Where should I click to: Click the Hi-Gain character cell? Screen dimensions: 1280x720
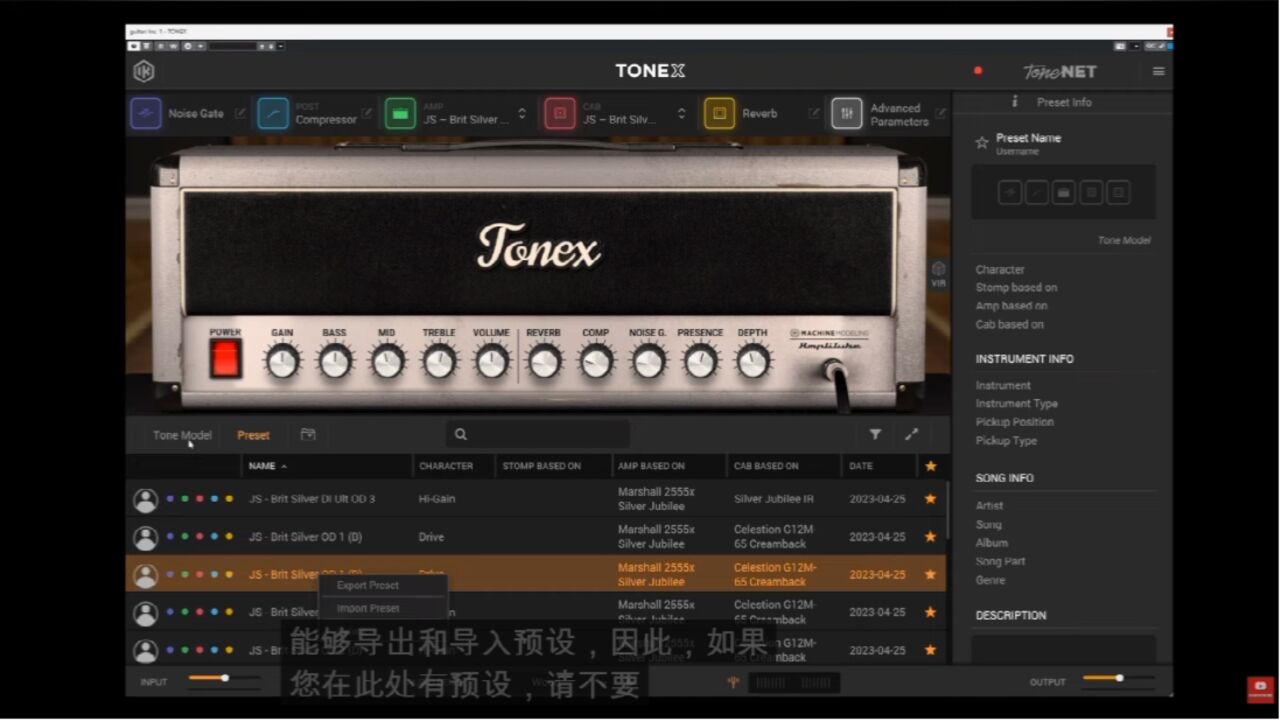[x=437, y=499]
